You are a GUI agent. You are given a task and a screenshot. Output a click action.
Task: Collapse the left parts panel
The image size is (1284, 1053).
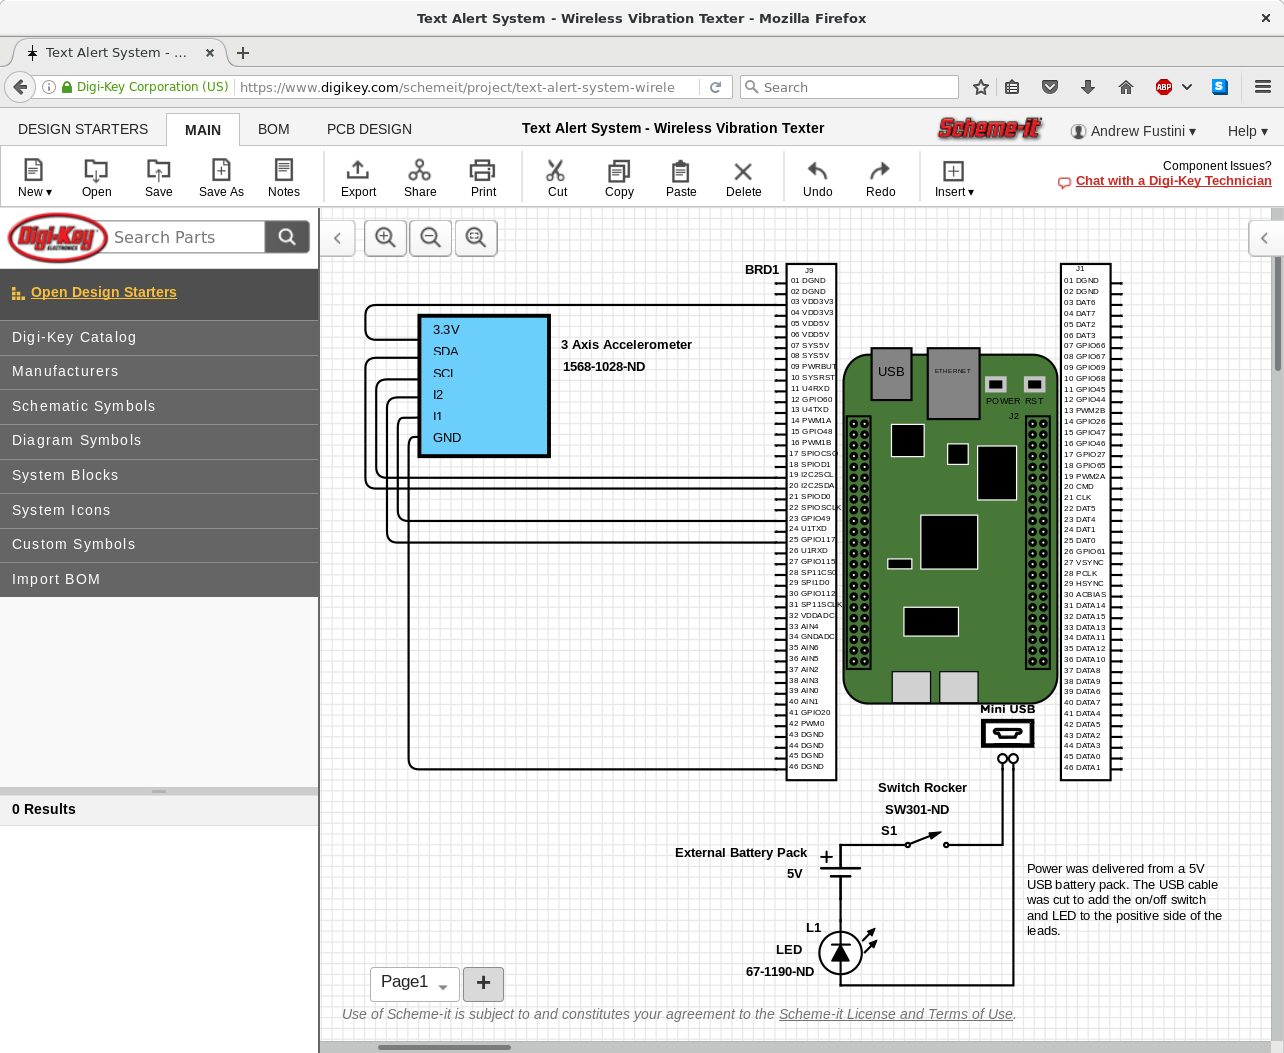point(338,238)
